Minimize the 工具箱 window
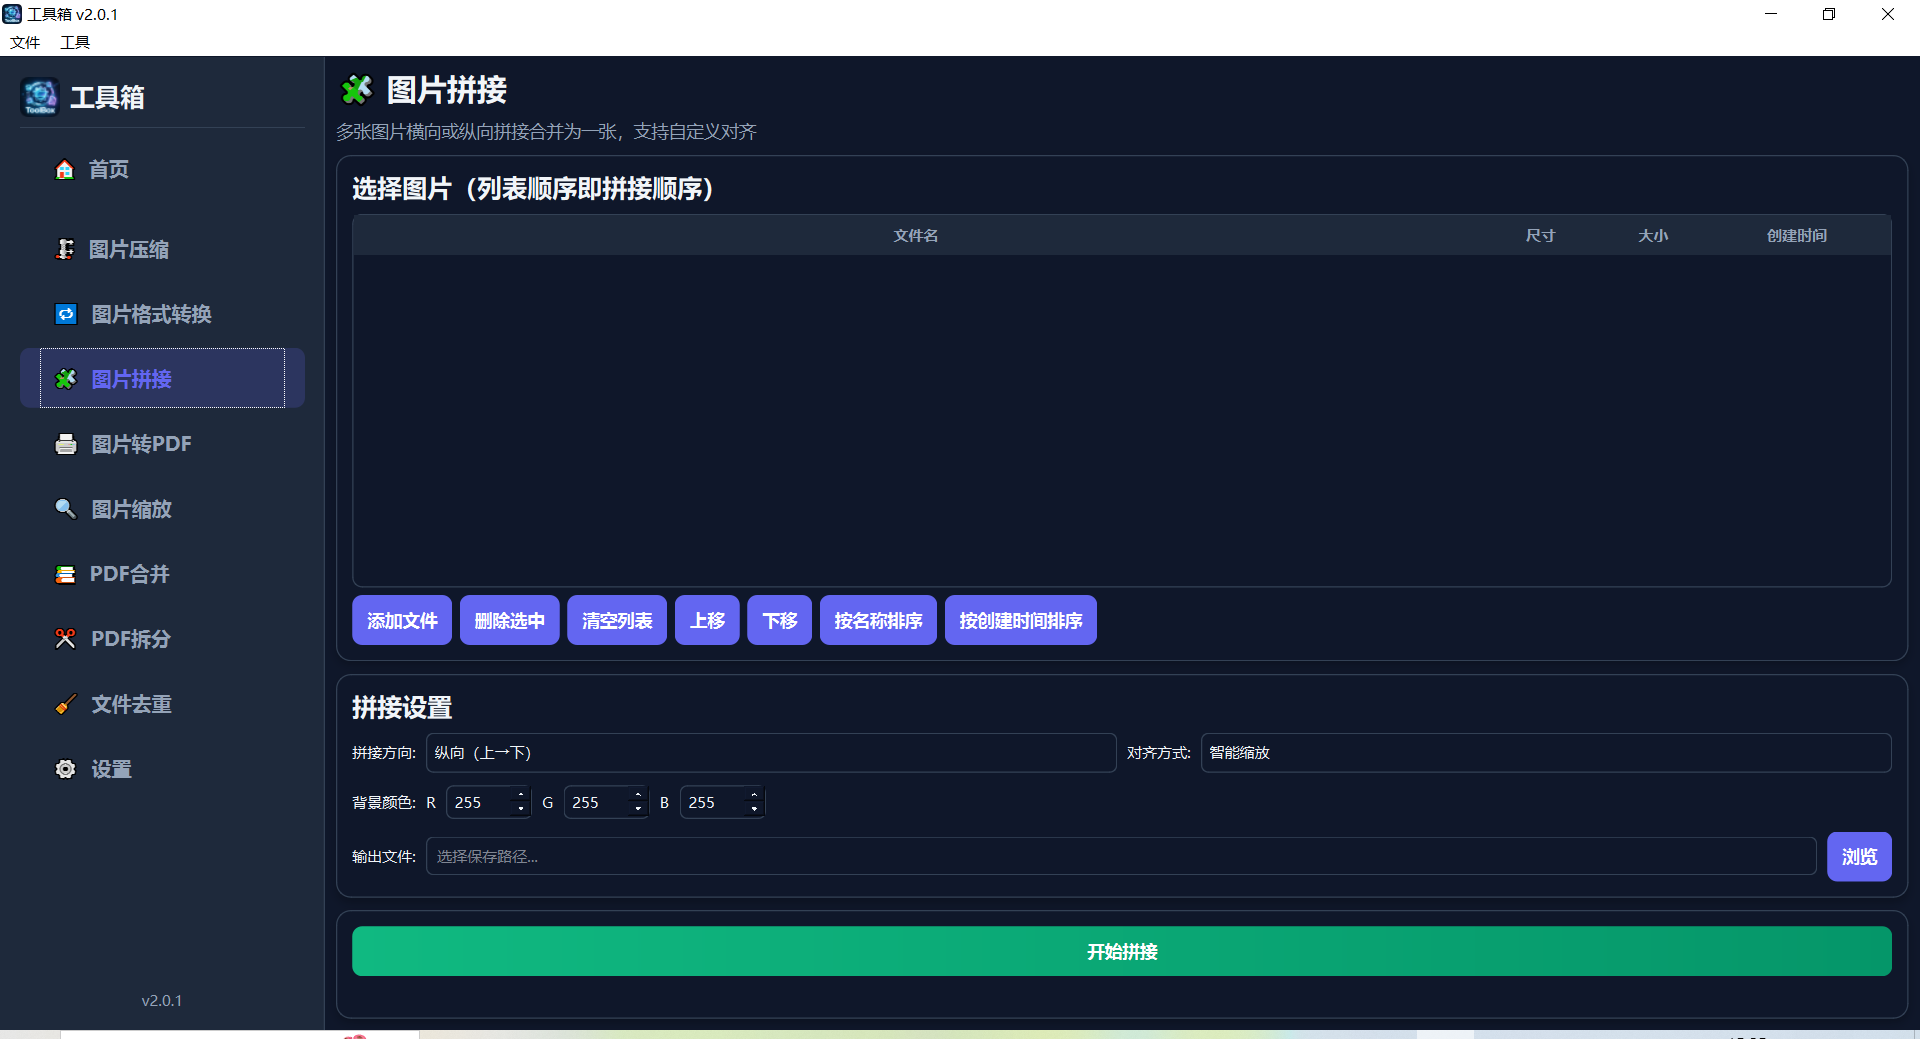 1771,14
